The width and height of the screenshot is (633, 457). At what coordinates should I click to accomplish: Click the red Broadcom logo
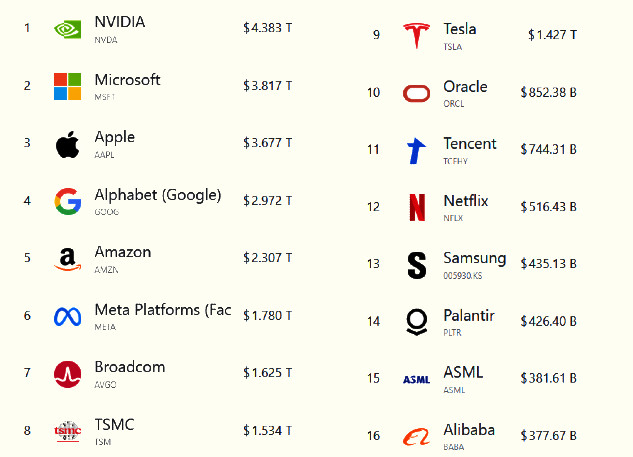pyautogui.click(x=67, y=374)
